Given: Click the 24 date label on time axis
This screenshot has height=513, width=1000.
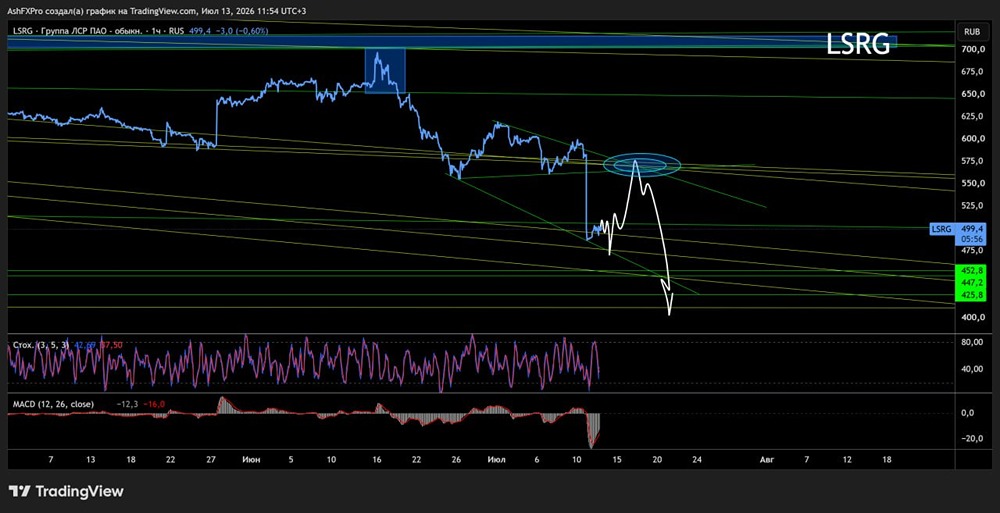Looking at the screenshot, I should click(x=697, y=459).
